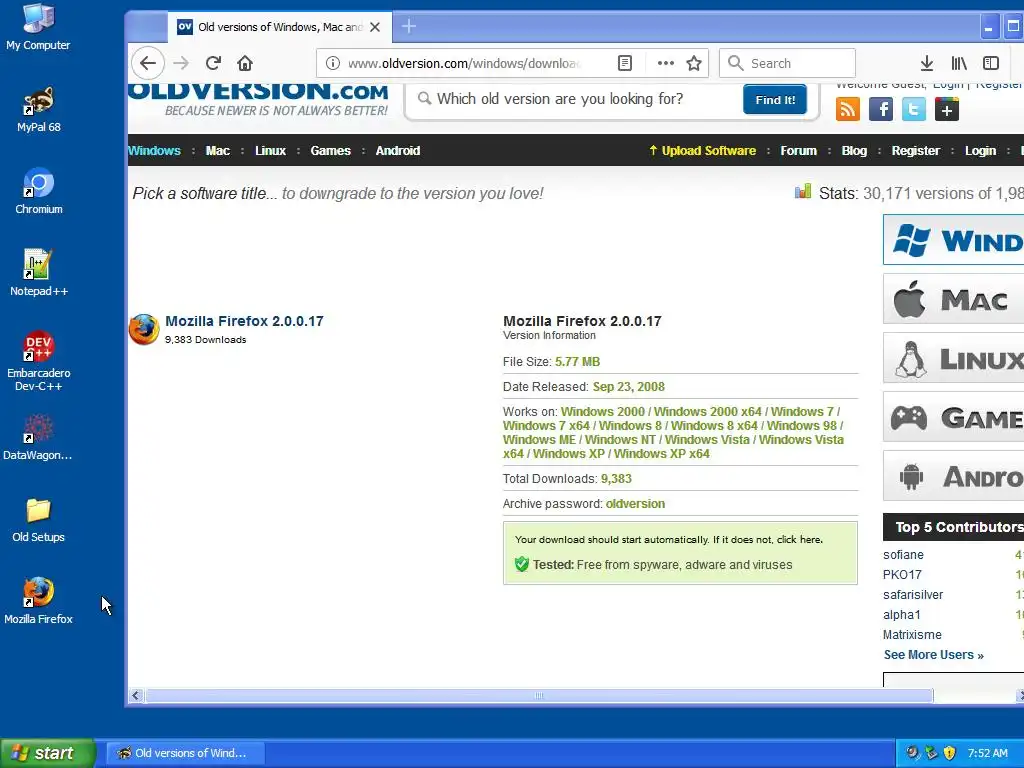Select DataWagon desktop shortcut

pyautogui.click(x=37, y=437)
